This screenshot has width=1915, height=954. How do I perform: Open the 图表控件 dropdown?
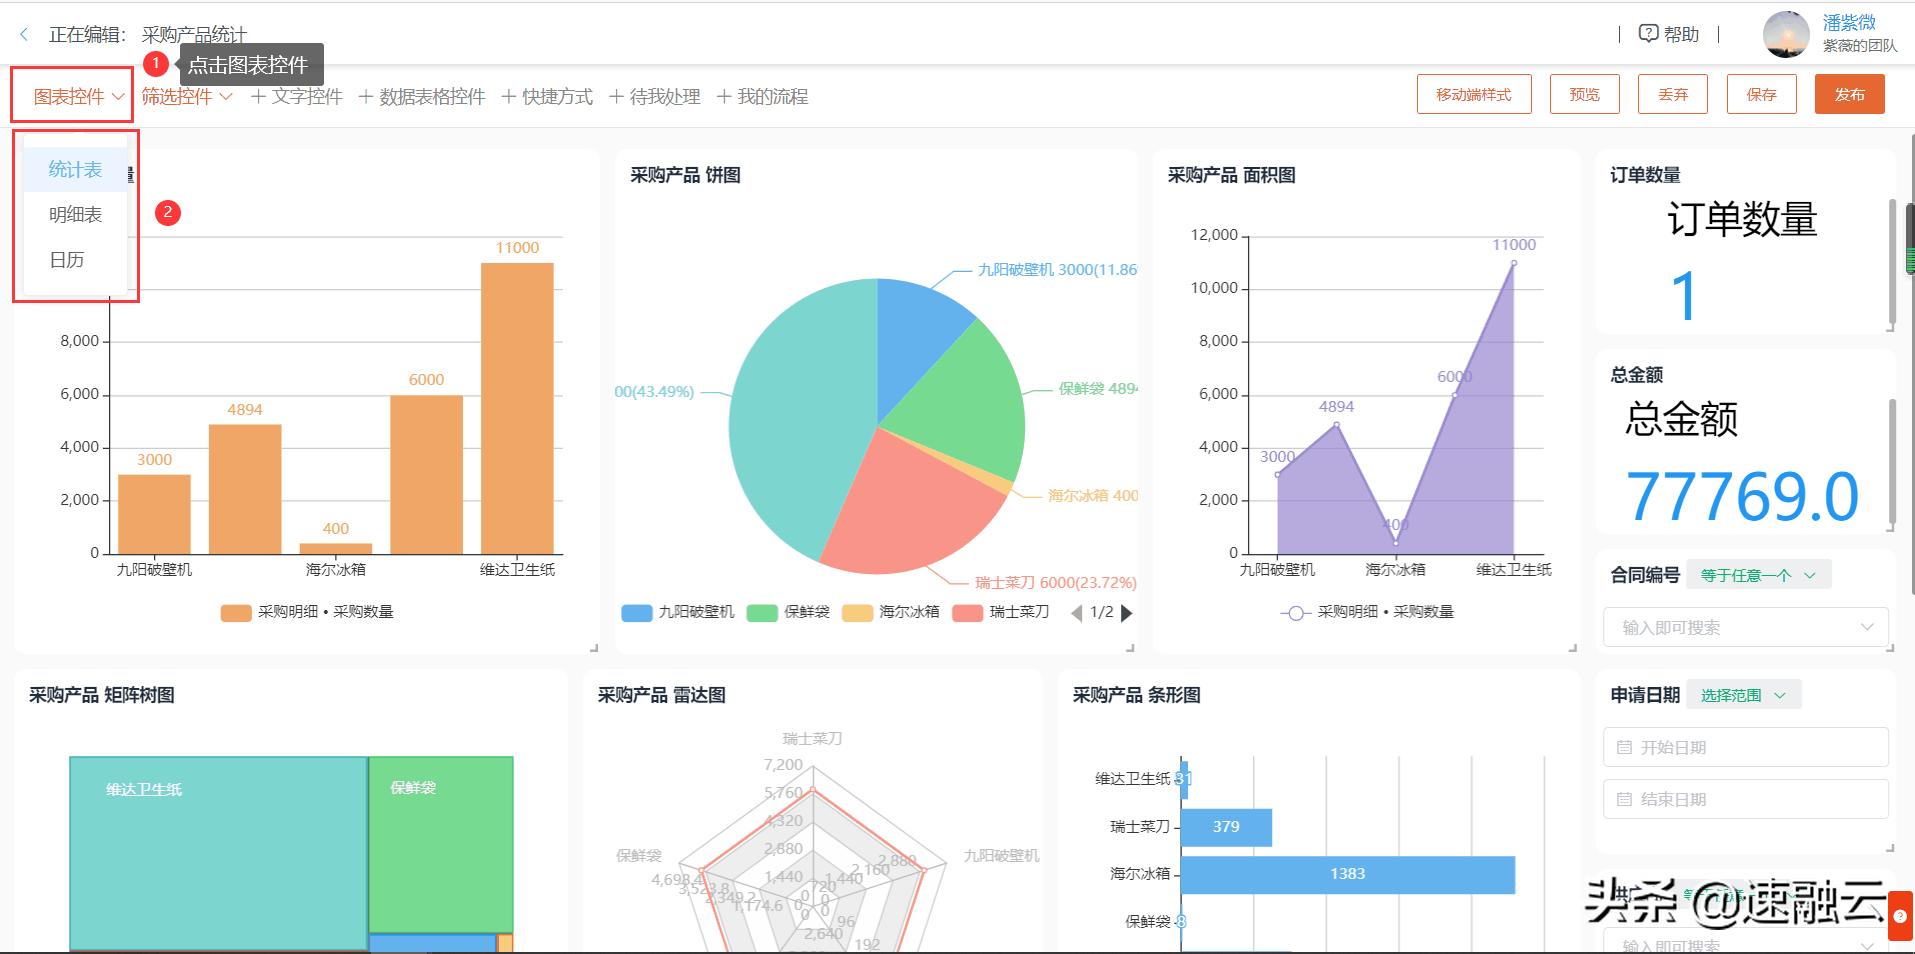(x=72, y=95)
